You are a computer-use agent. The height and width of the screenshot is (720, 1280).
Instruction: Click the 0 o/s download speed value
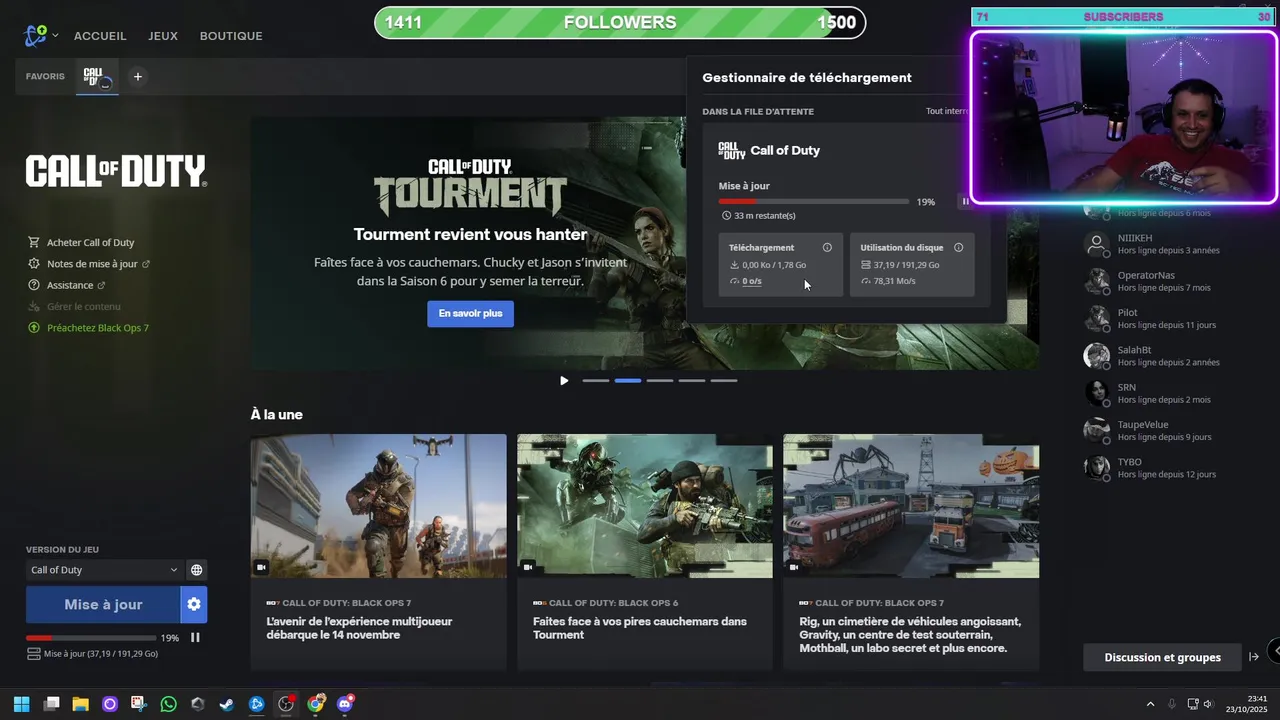752,281
